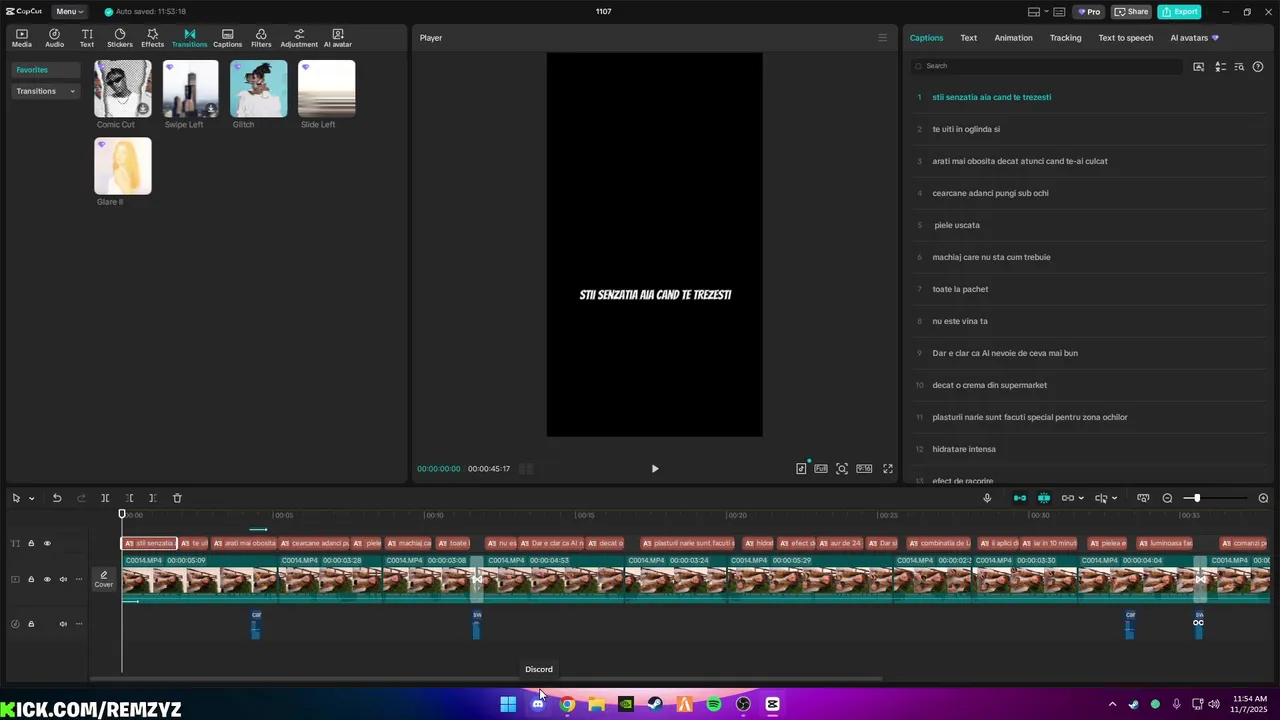Open the player panel hamburger menu
This screenshot has width=1280, height=720.
click(882, 38)
